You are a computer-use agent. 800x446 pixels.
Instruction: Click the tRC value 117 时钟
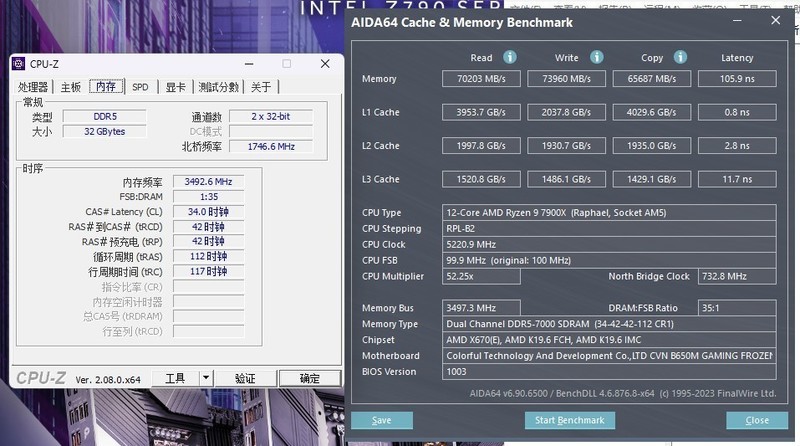click(x=208, y=271)
